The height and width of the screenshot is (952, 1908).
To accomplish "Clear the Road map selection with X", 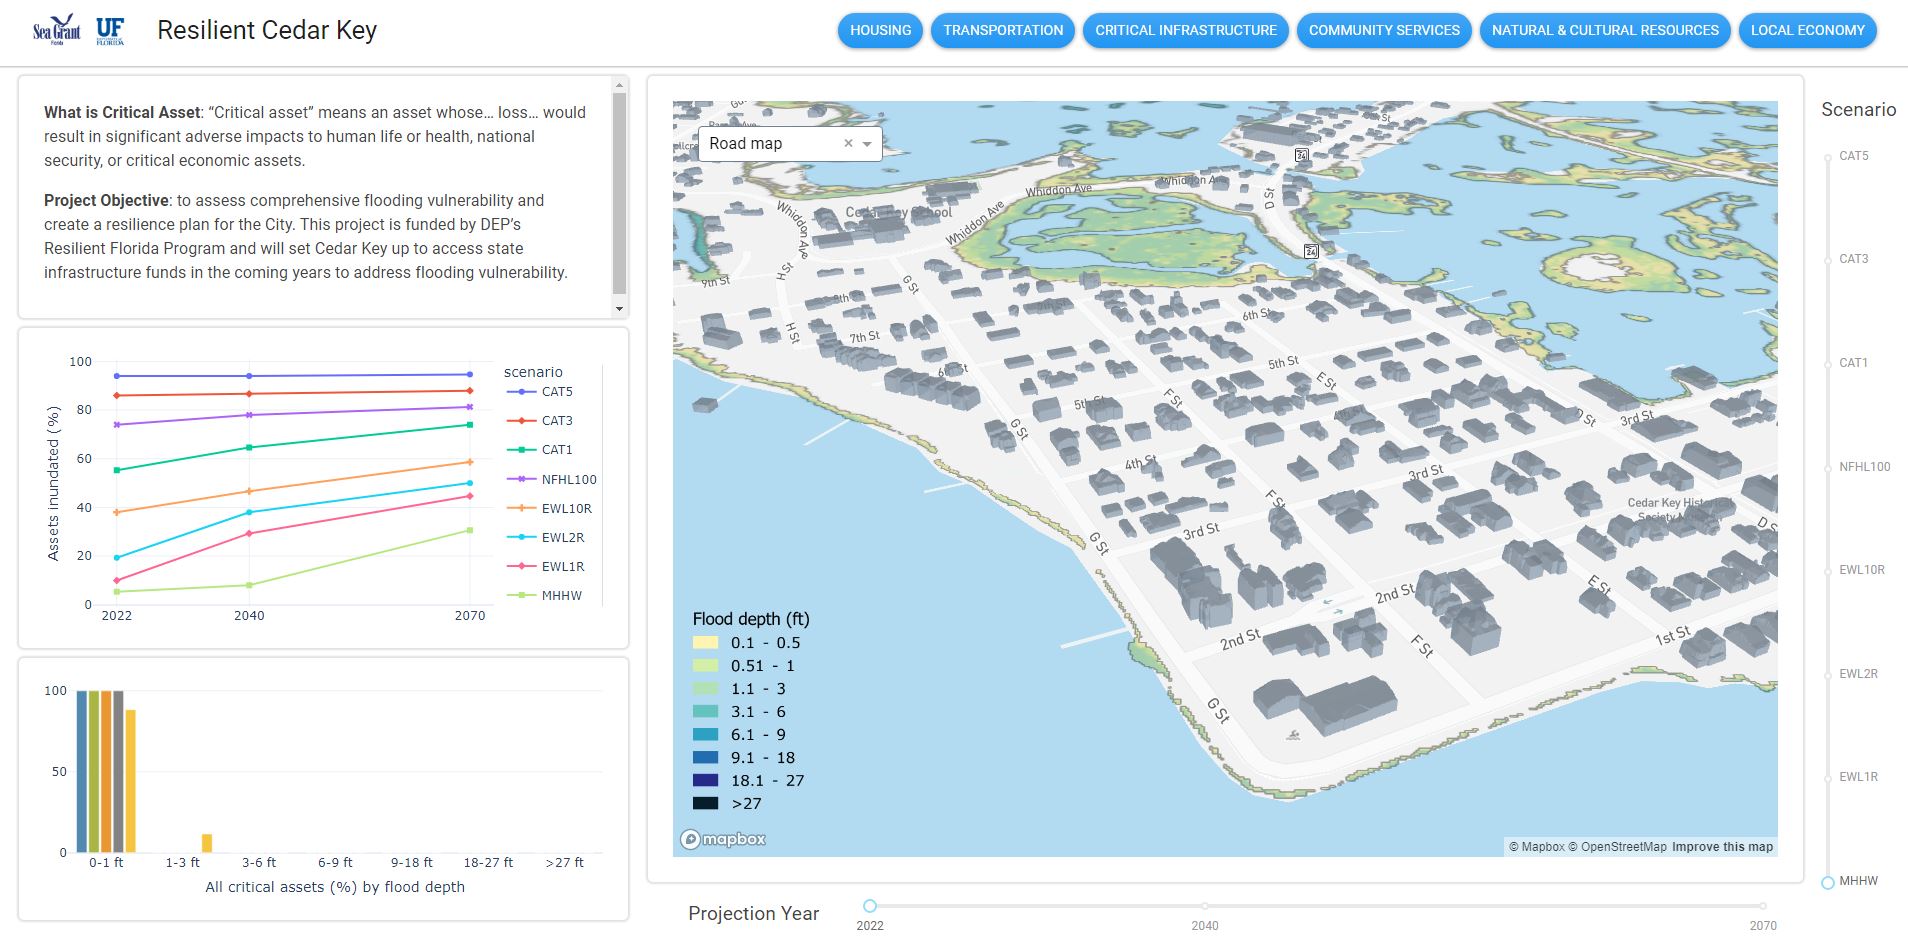I will (848, 143).
